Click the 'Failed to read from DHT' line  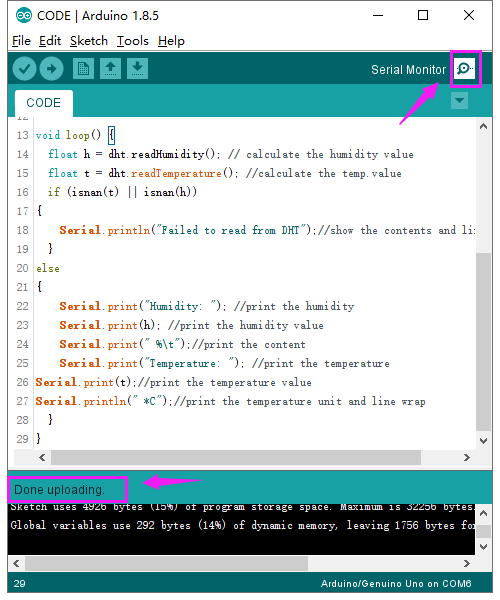[267, 230]
